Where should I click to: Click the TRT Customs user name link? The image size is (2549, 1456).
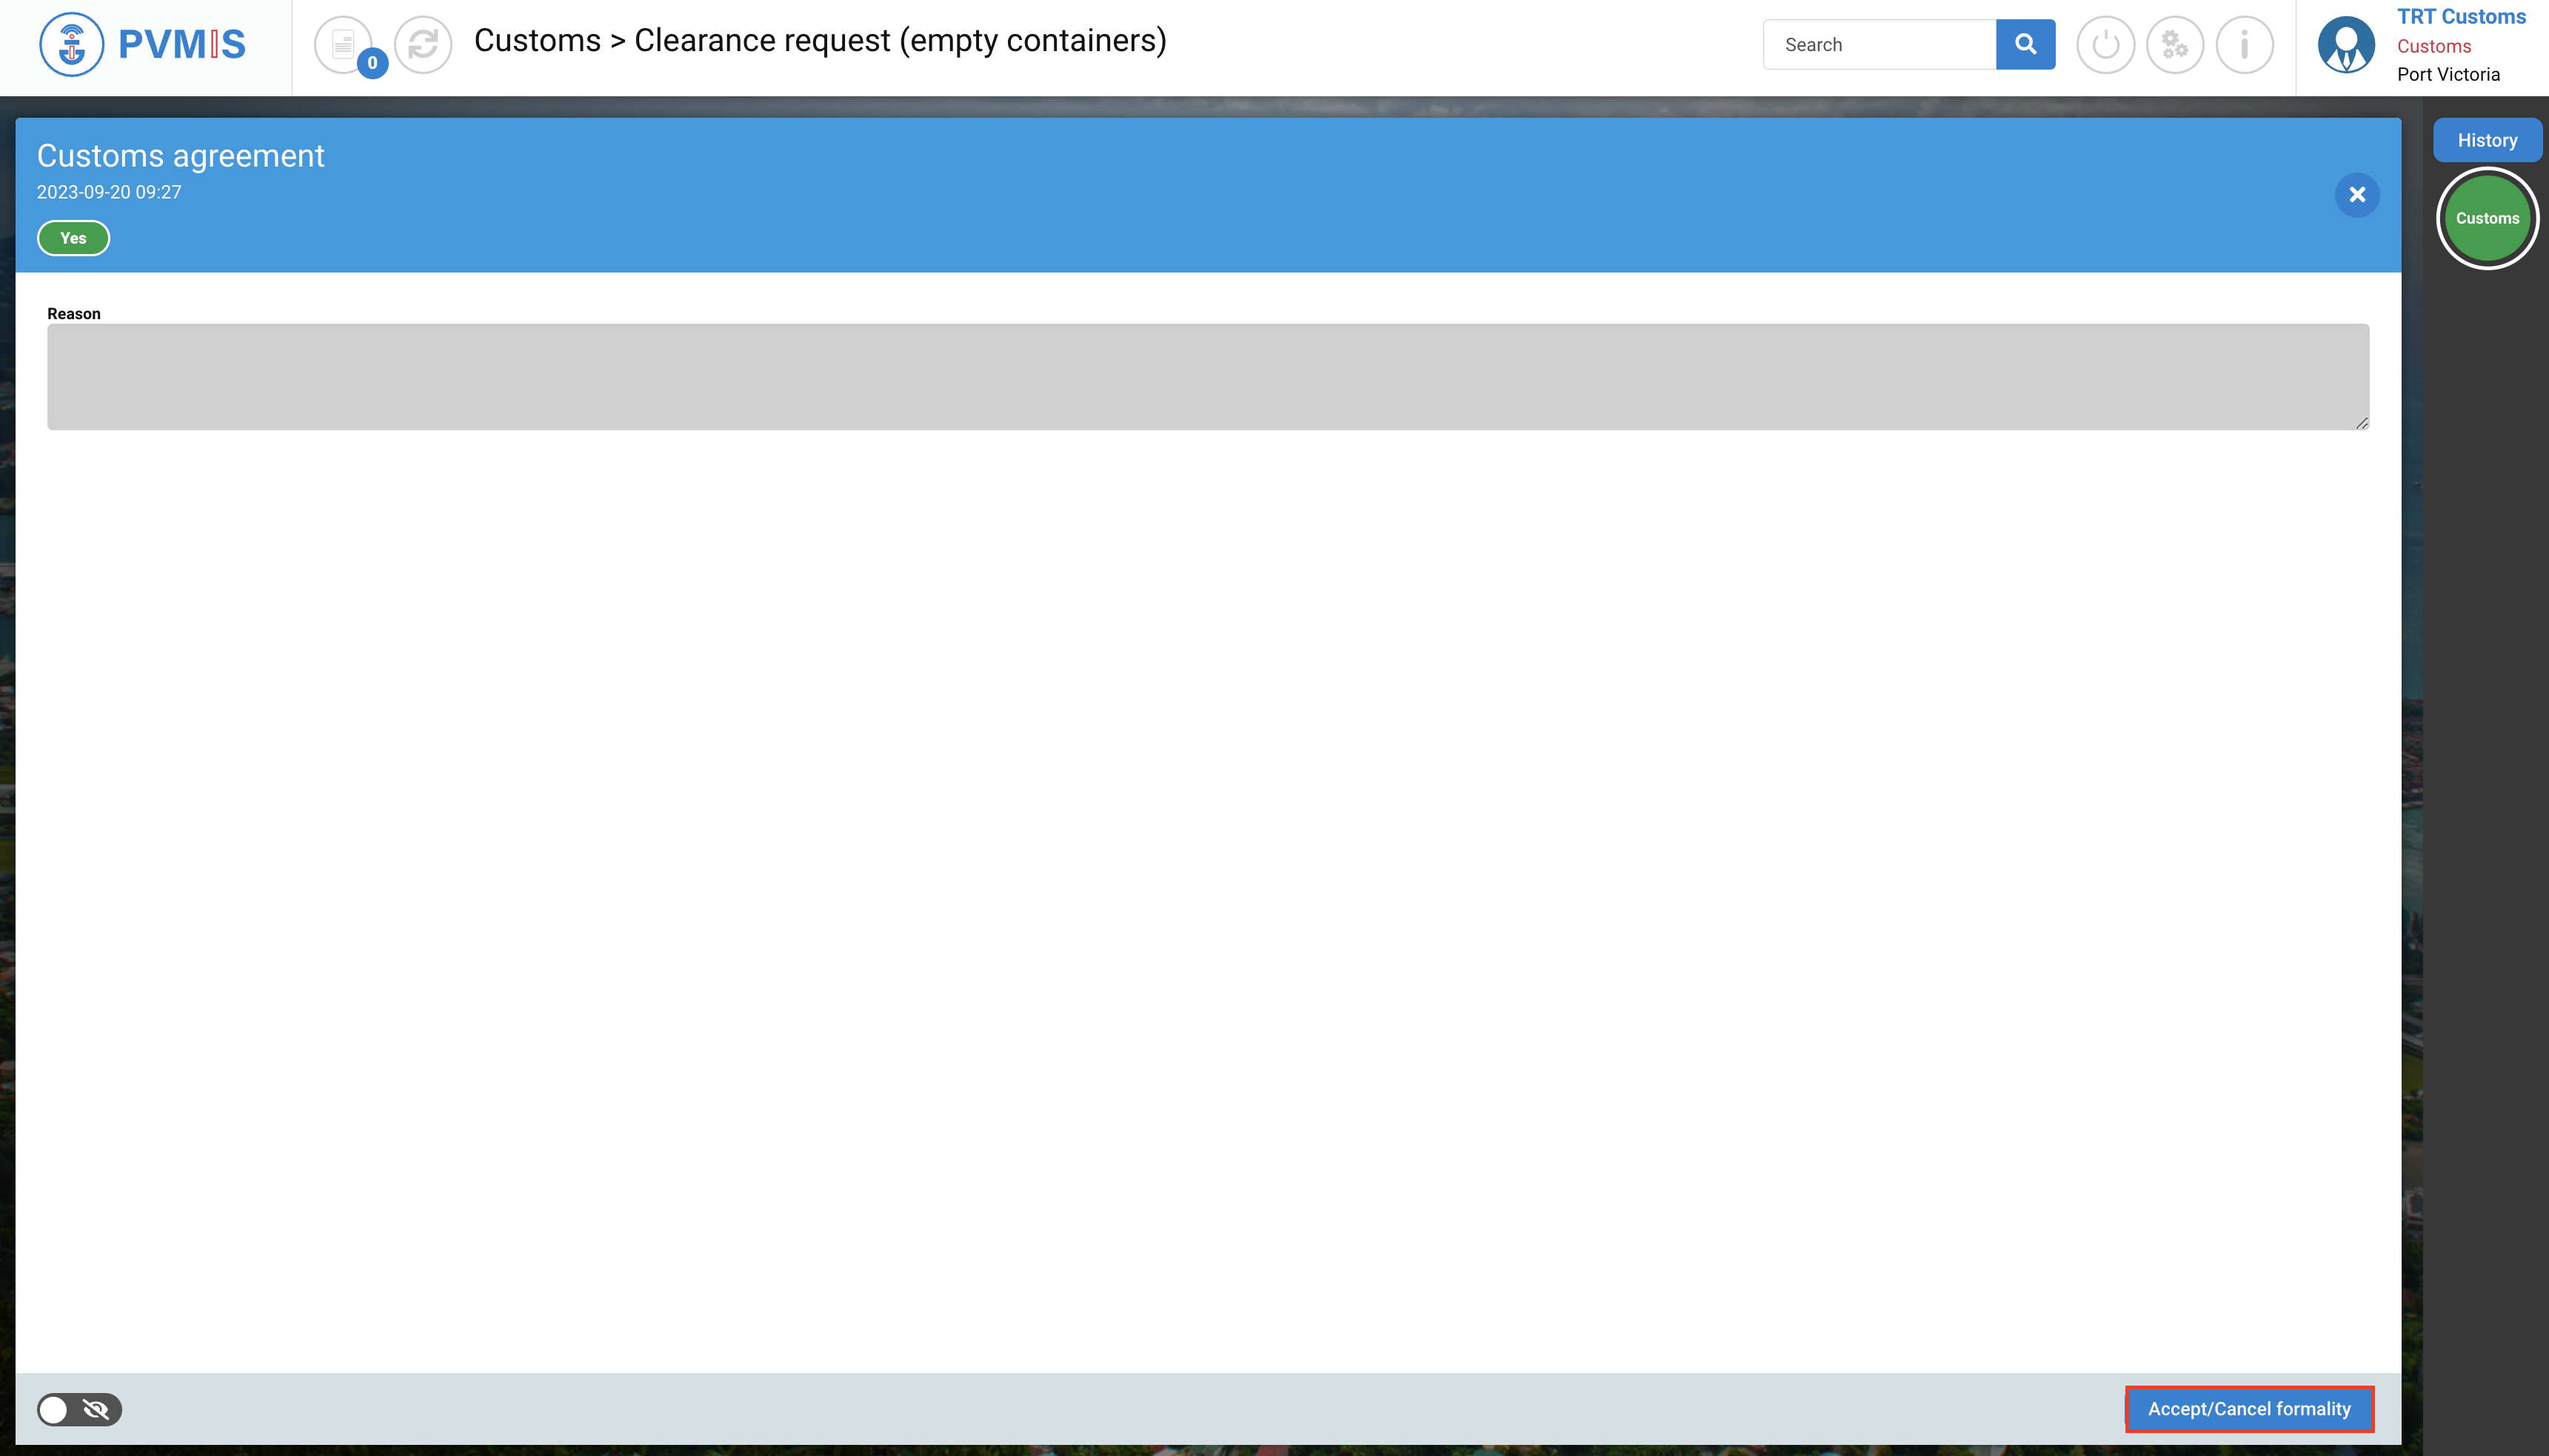pos(2461,17)
